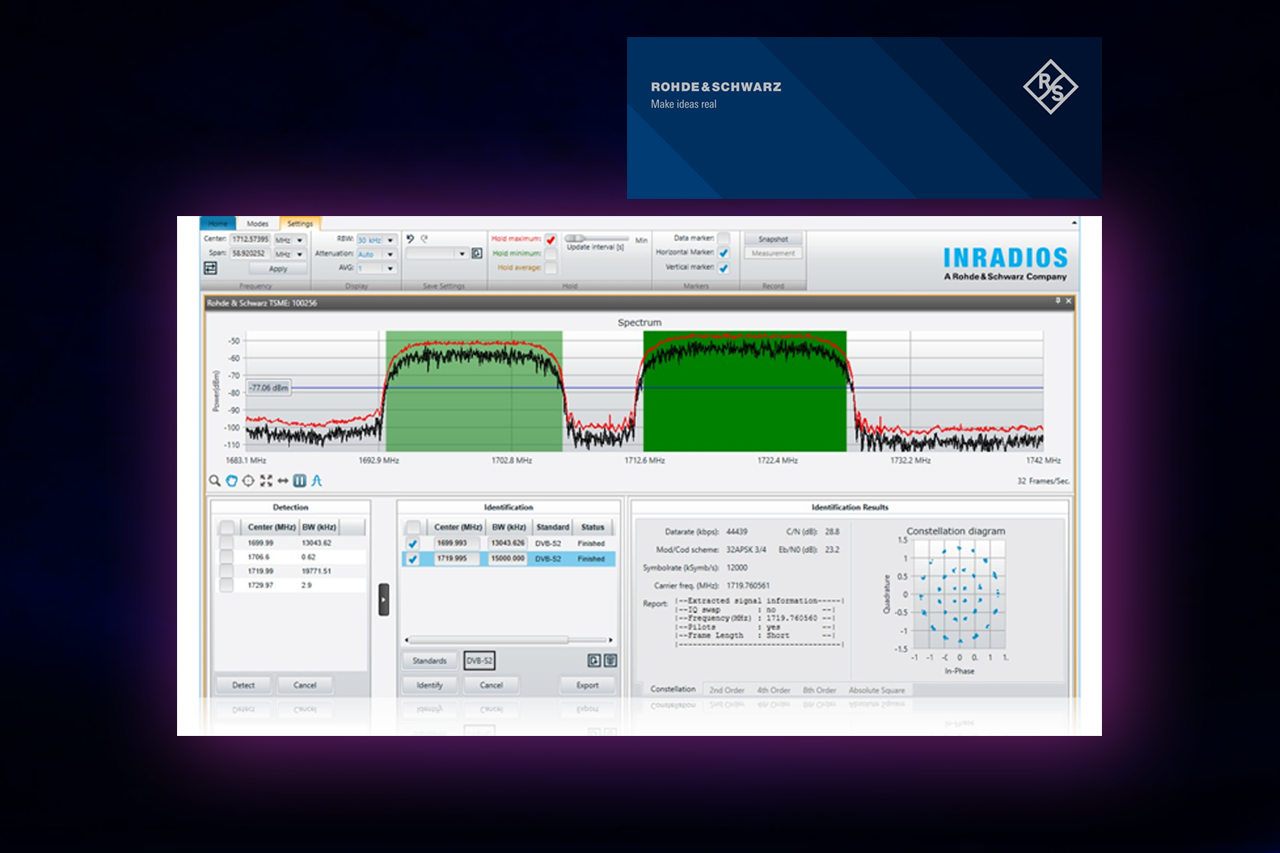
Task: Toggle the select-all checkbox in the Detection header
Action: click(x=227, y=527)
